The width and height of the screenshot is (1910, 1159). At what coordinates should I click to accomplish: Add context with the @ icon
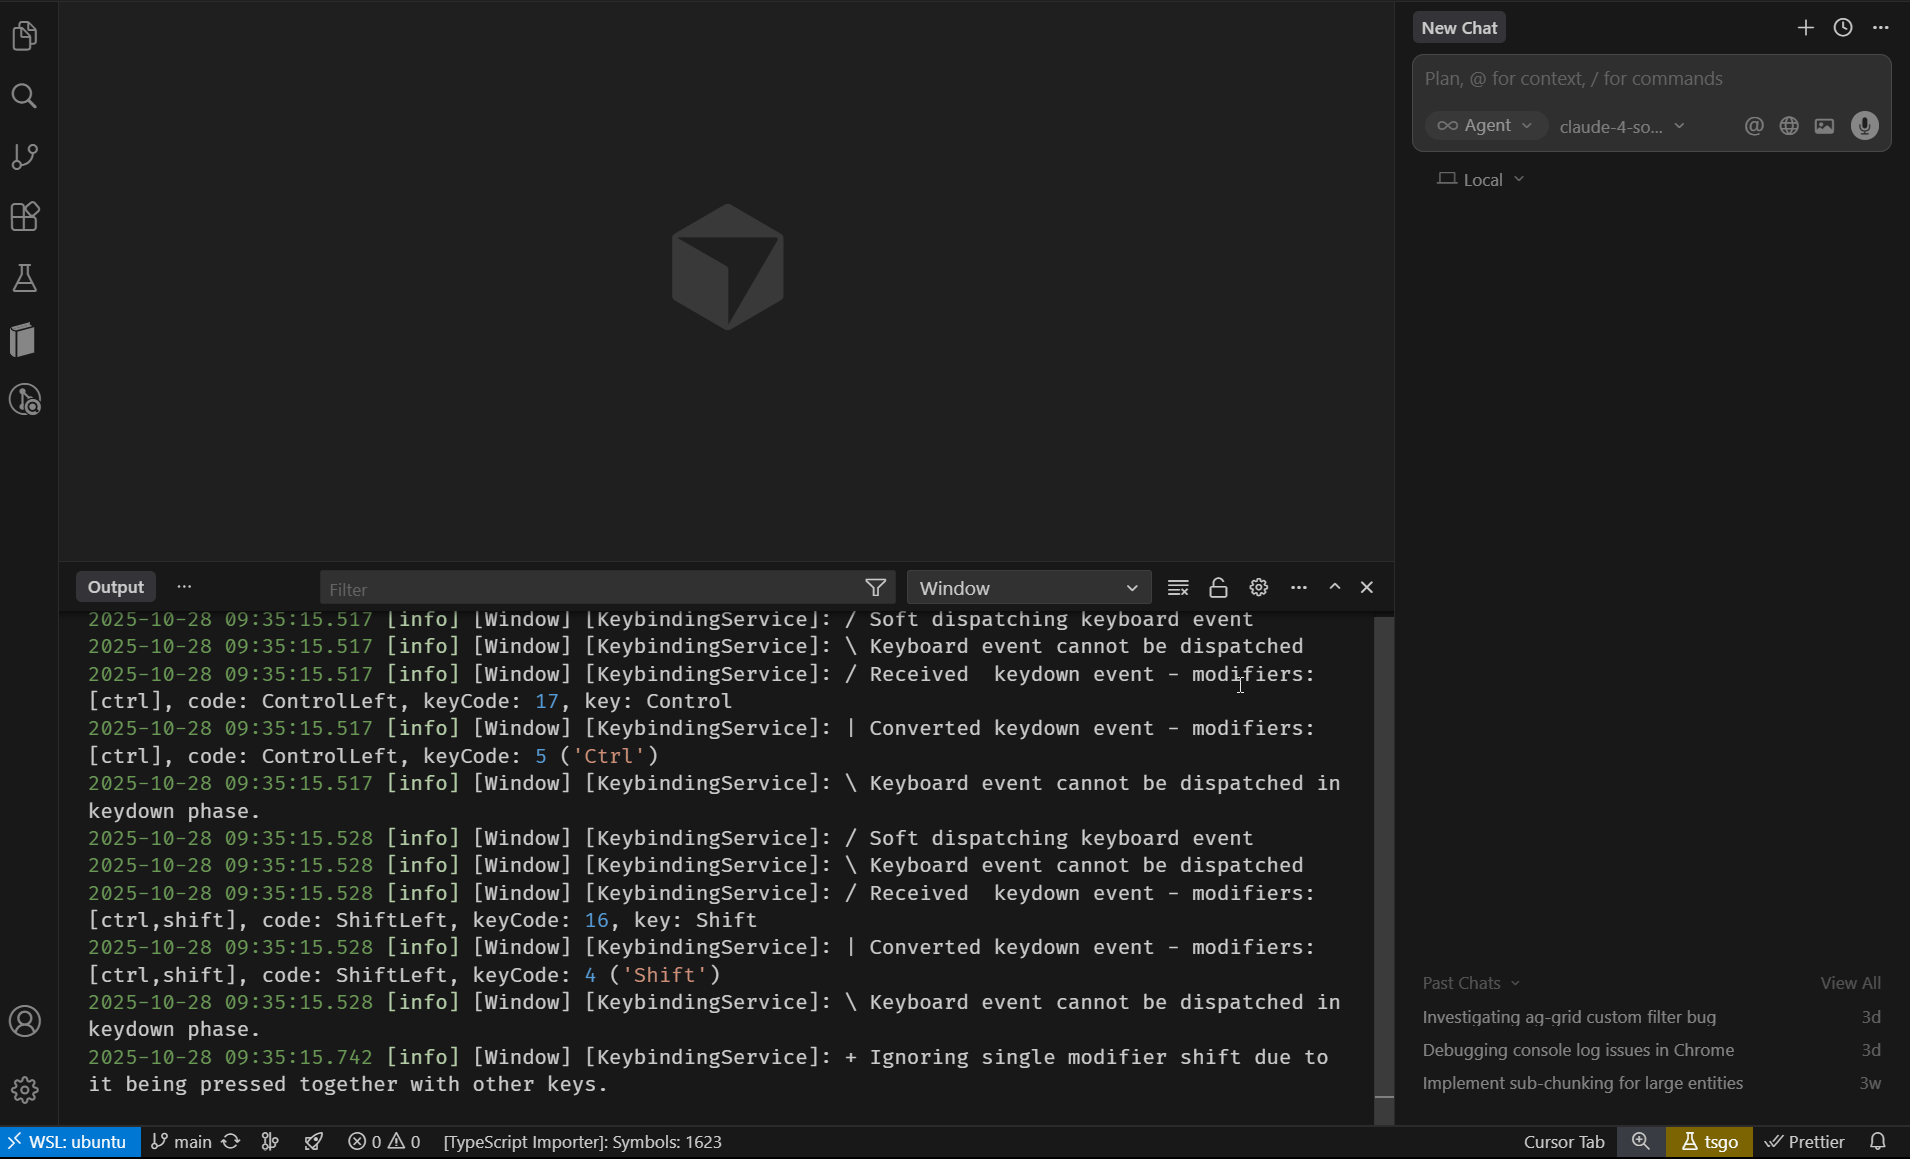[1754, 126]
